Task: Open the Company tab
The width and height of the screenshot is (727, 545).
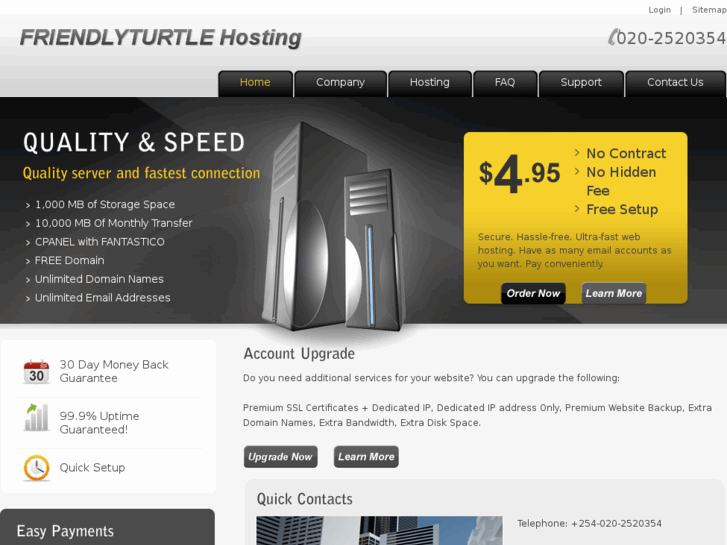Action: 340,83
